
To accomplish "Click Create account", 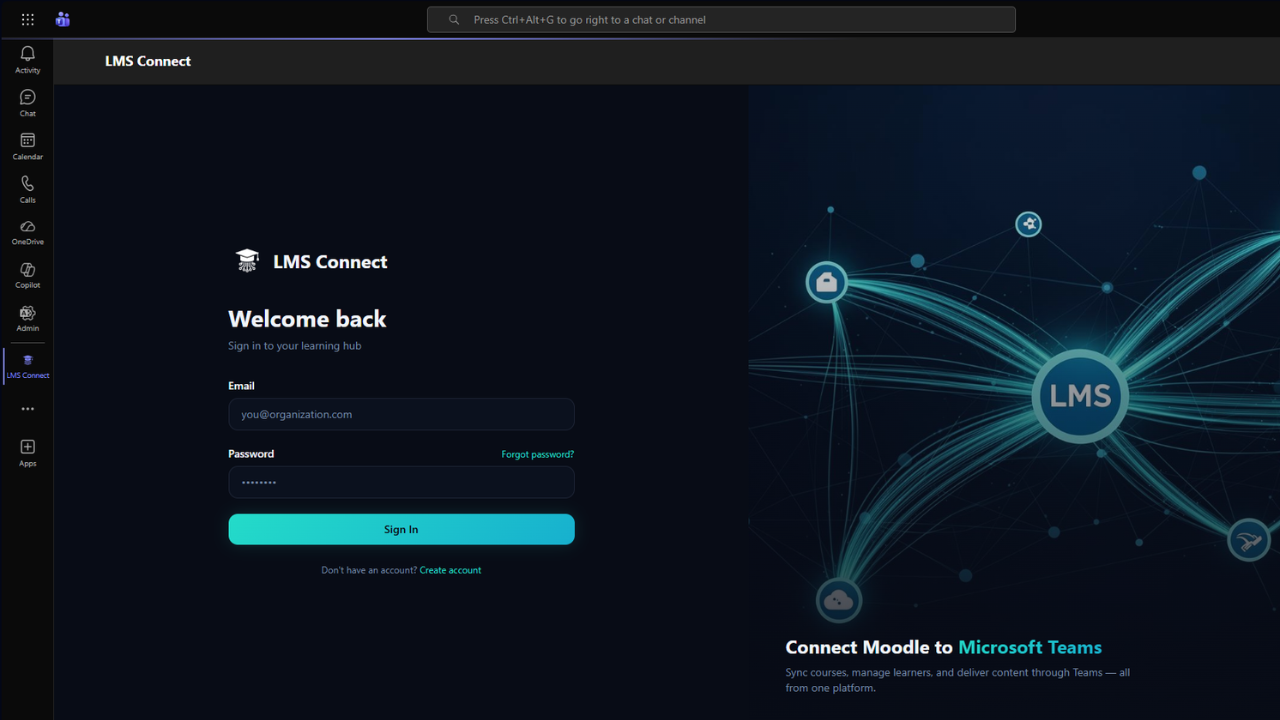I will 450,570.
